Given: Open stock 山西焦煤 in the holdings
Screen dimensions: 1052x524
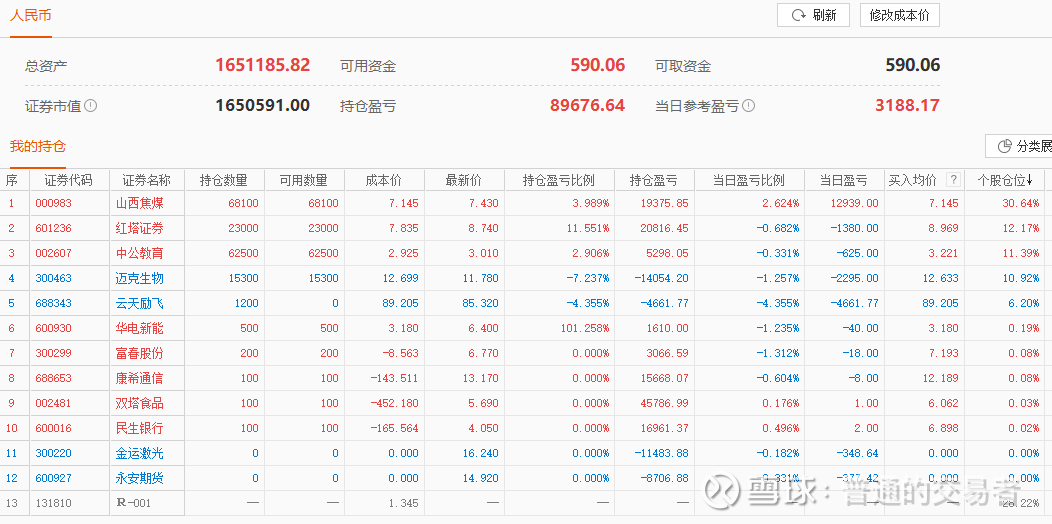Looking at the screenshot, I should coord(139,203).
